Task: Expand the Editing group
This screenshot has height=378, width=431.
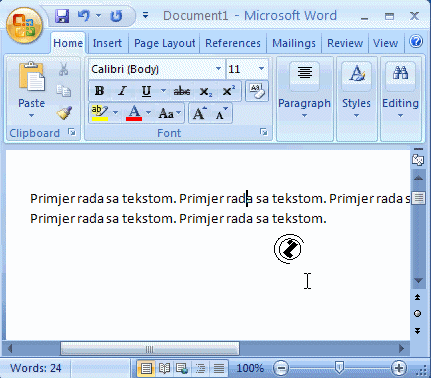Action: [400, 100]
